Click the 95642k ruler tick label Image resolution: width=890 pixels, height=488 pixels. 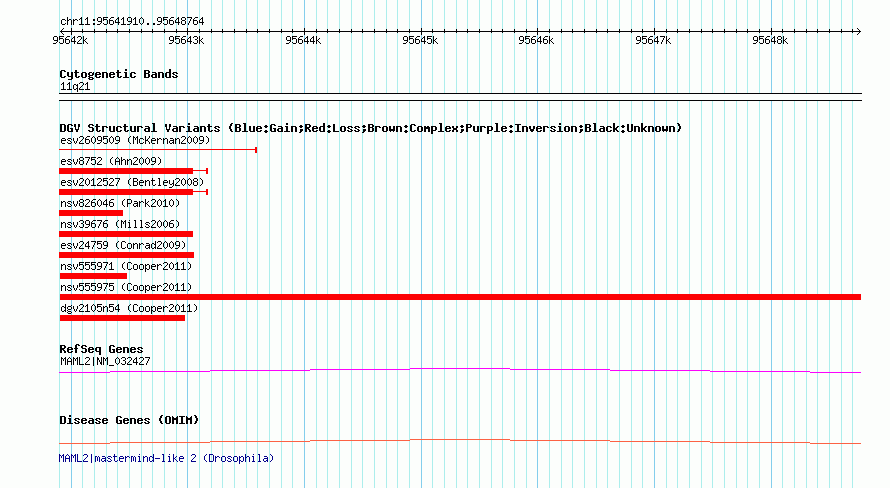pyautogui.click(x=70, y=40)
